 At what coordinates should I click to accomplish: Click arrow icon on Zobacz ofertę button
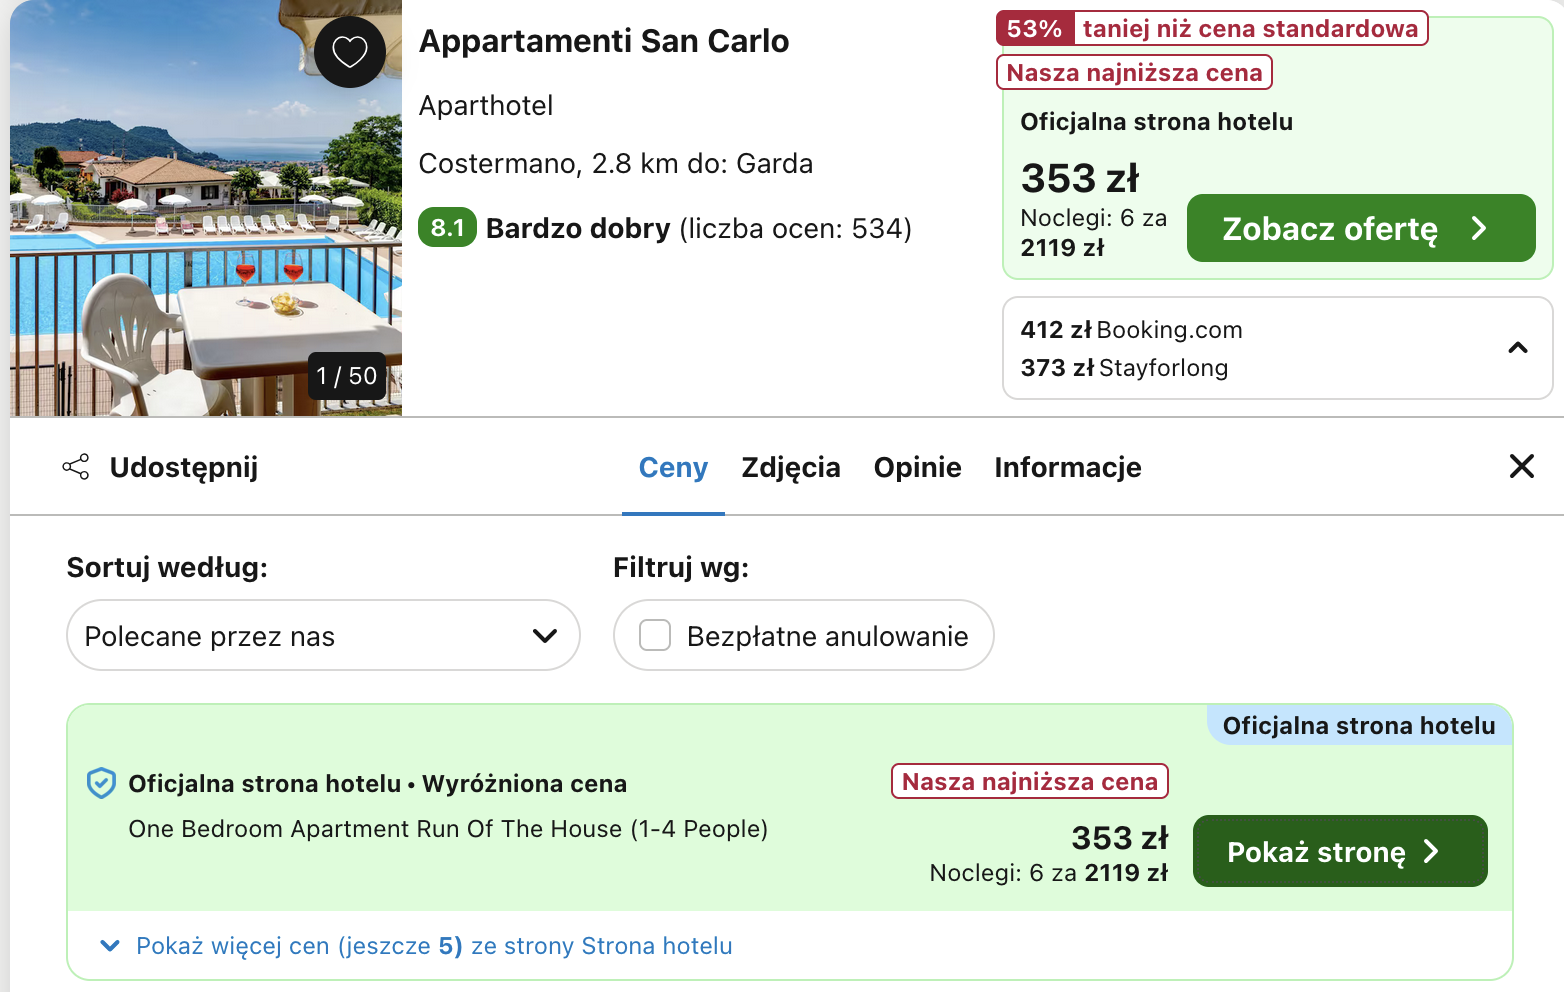click(x=1479, y=229)
